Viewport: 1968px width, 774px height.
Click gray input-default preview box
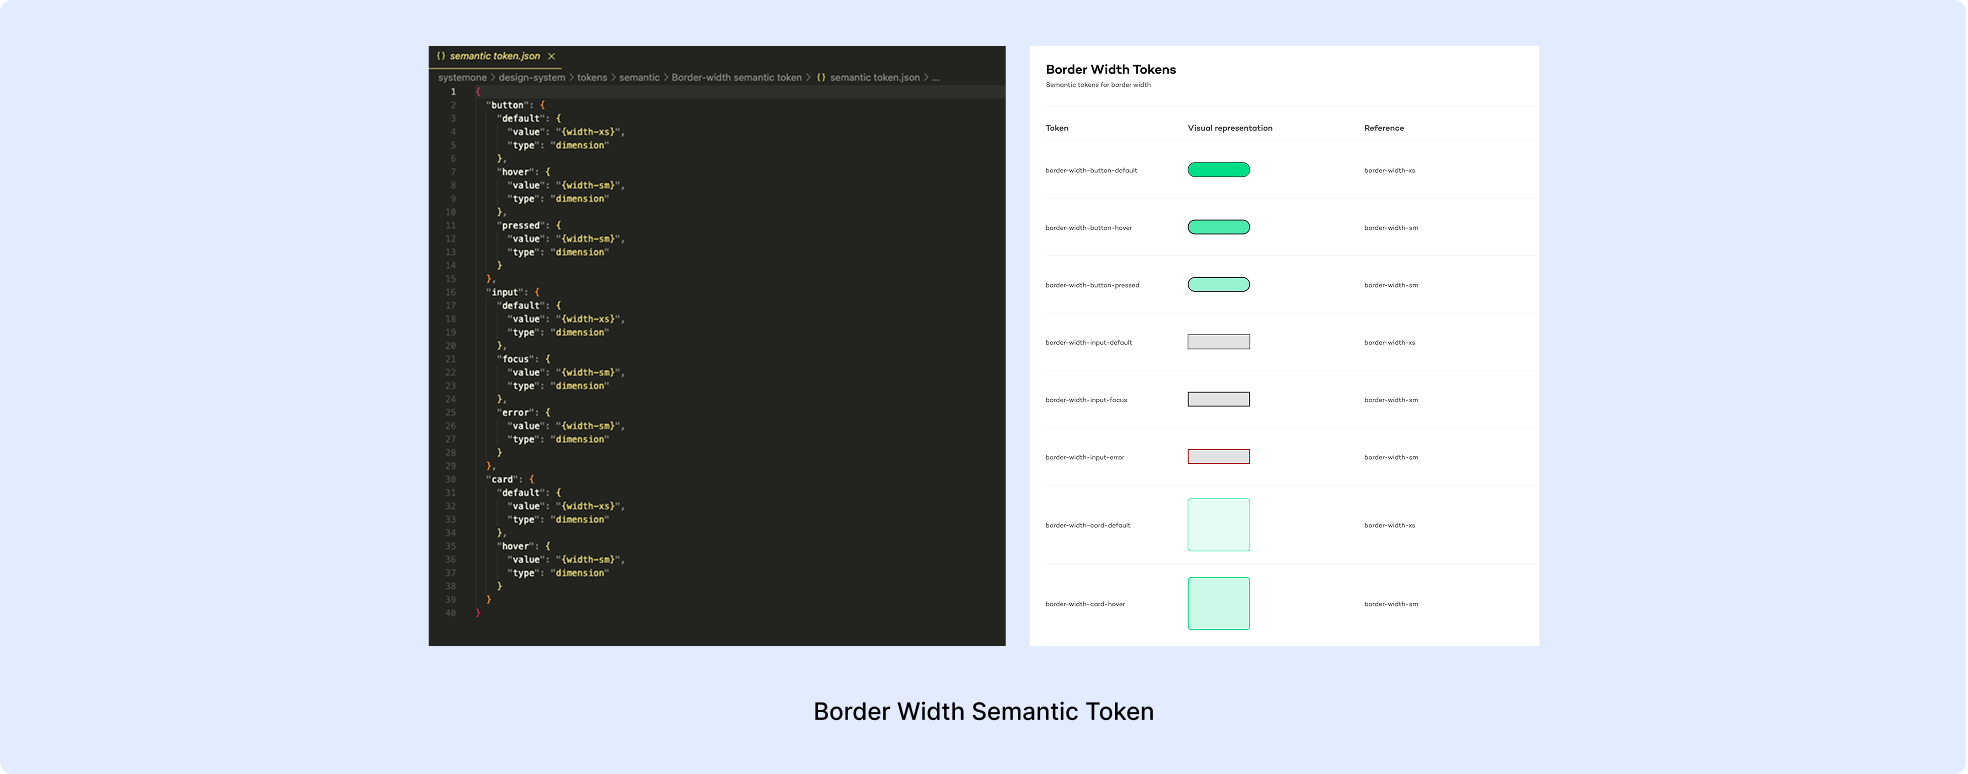pos(1218,342)
